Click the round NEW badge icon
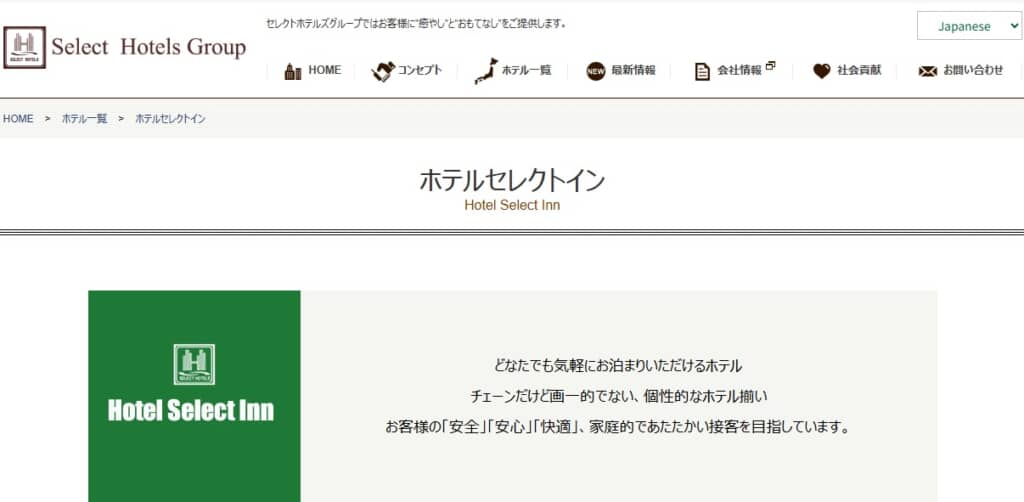Screen dimensions: 1024x502 [x=596, y=71]
